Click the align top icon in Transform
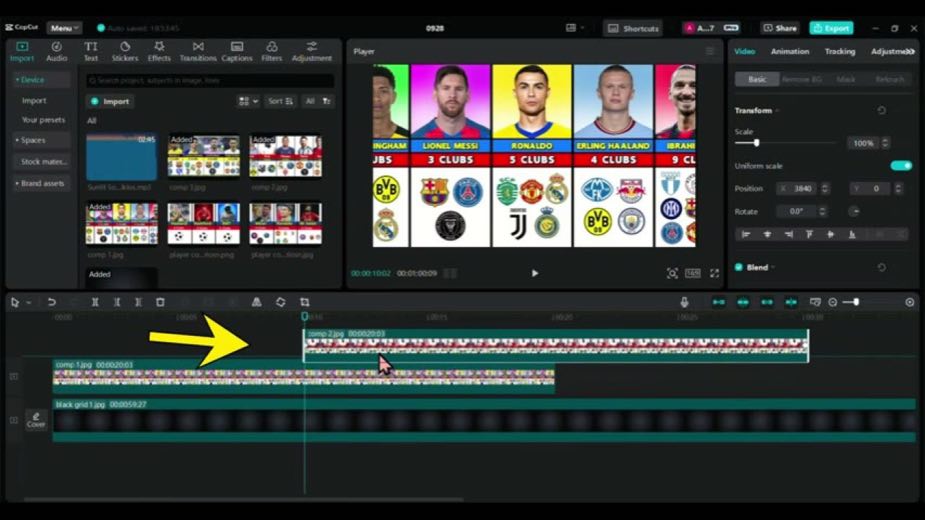Image resolution: width=925 pixels, height=520 pixels. pyautogui.click(x=809, y=234)
